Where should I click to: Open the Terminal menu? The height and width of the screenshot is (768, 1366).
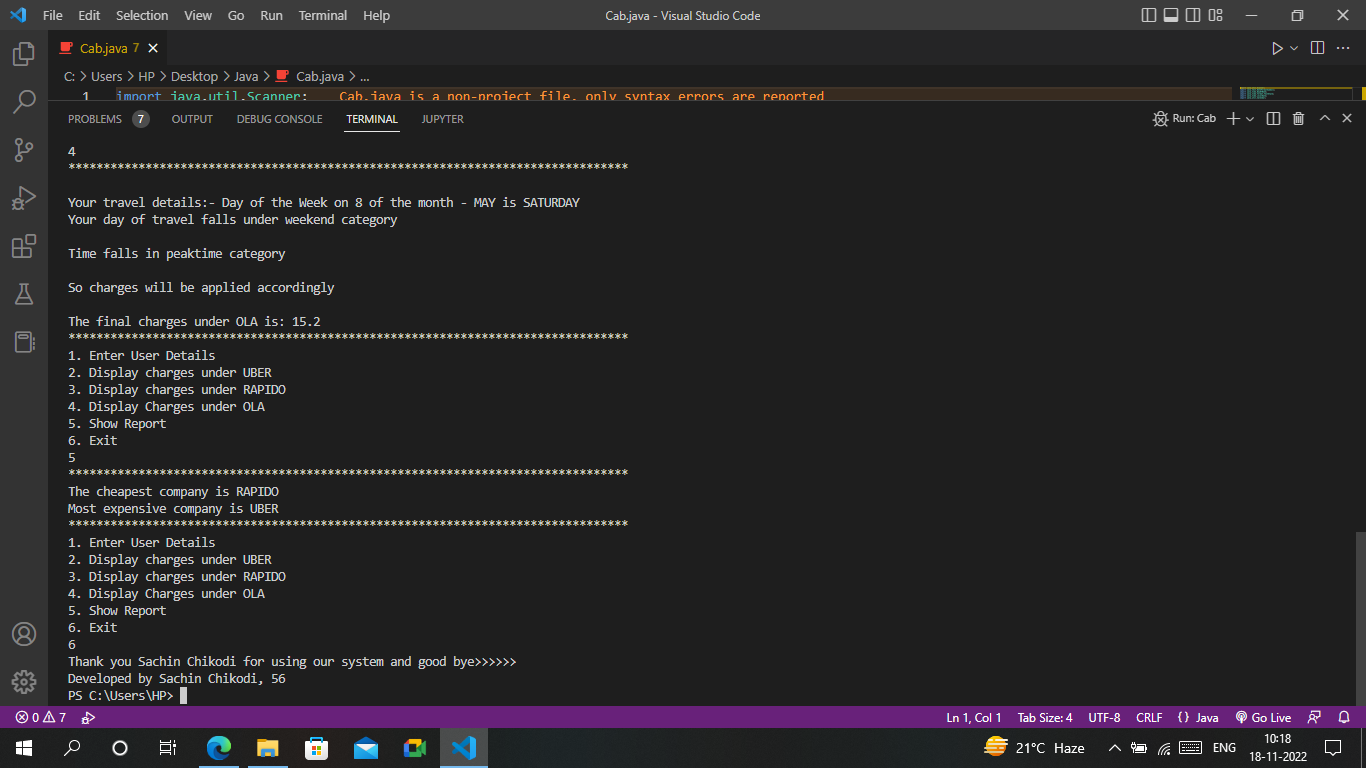tap(323, 15)
